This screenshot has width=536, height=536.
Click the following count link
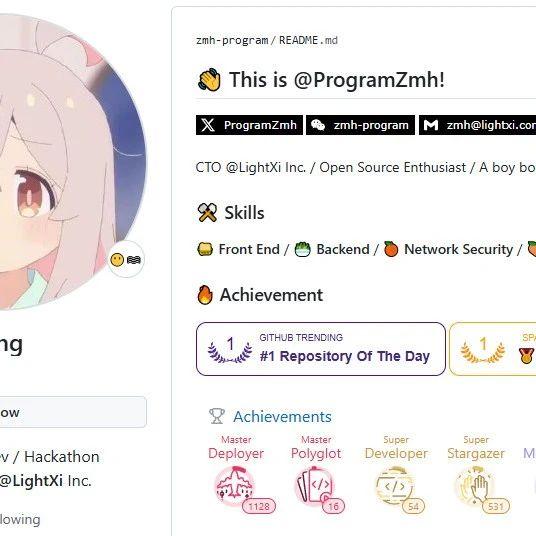point(20,520)
